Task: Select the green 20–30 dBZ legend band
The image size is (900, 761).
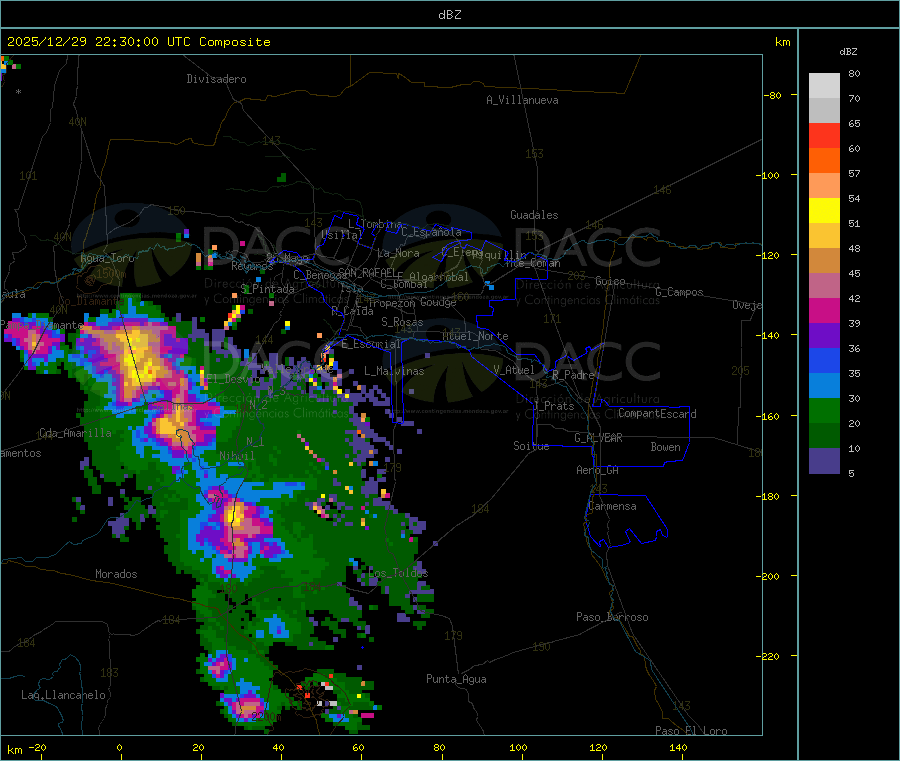Action: pyautogui.click(x=824, y=410)
